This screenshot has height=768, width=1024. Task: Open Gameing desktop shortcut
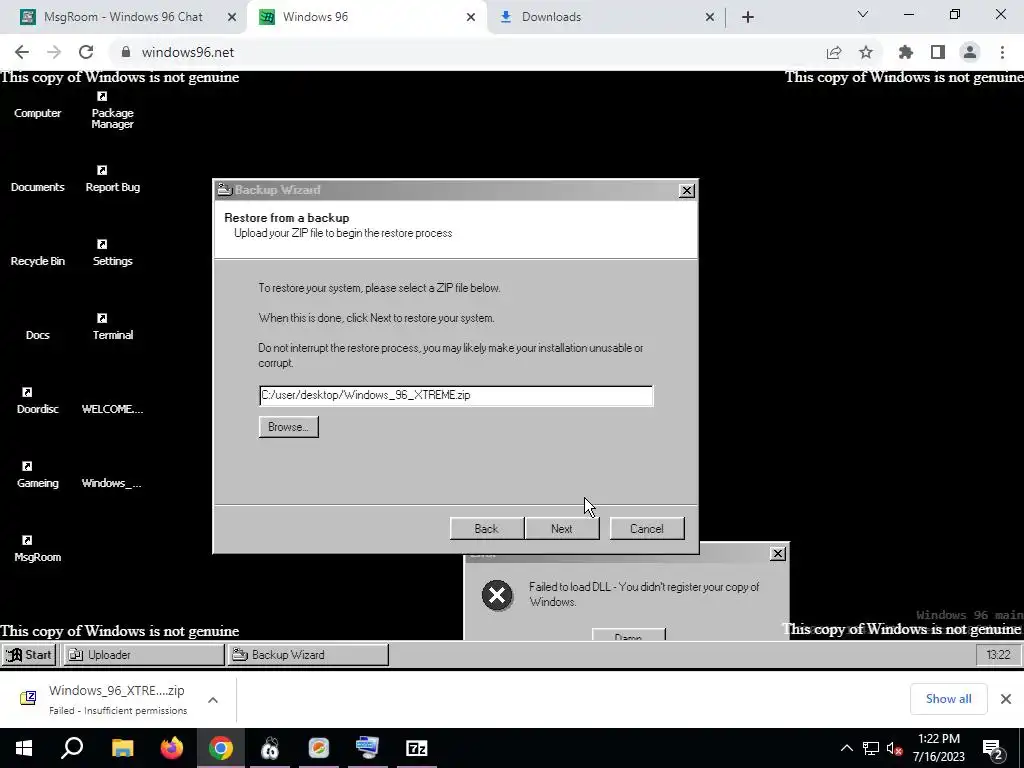point(37,475)
